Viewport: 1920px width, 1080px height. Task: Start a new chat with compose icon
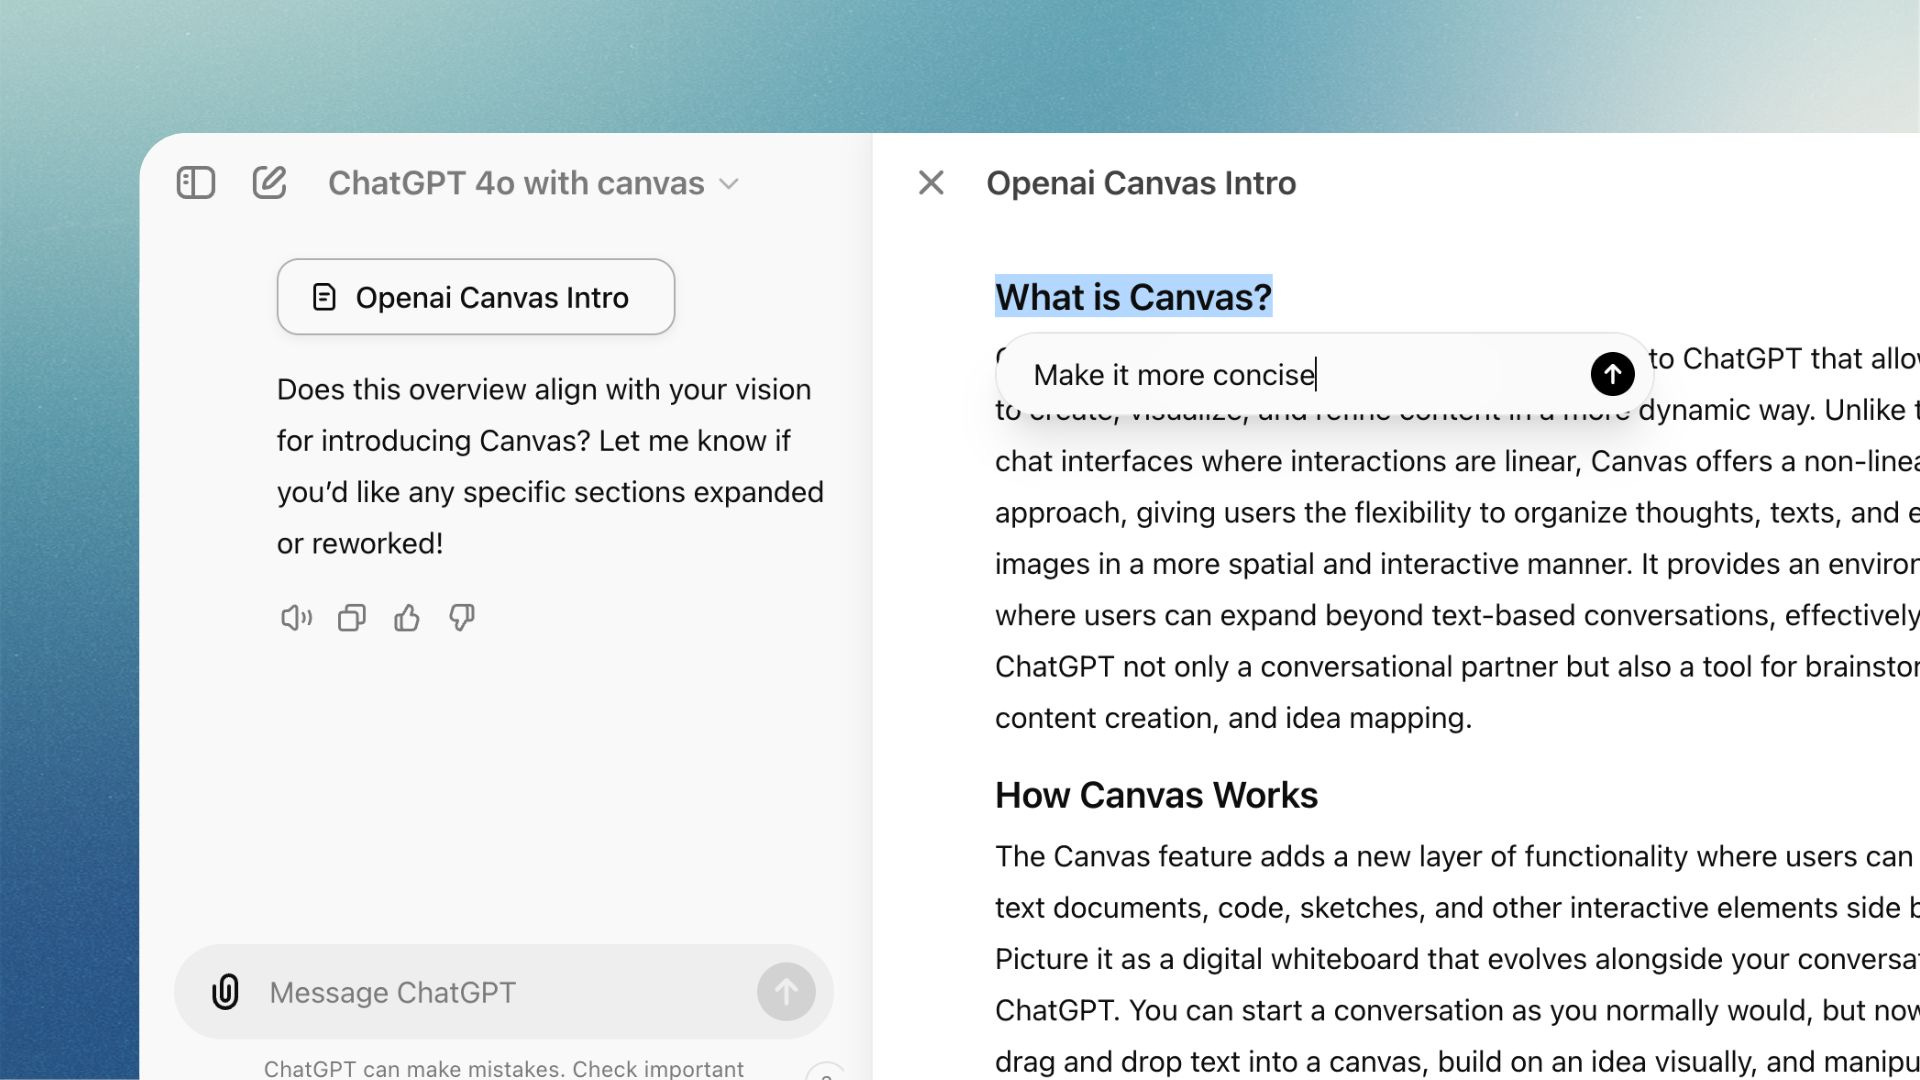click(x=269, y=183)
